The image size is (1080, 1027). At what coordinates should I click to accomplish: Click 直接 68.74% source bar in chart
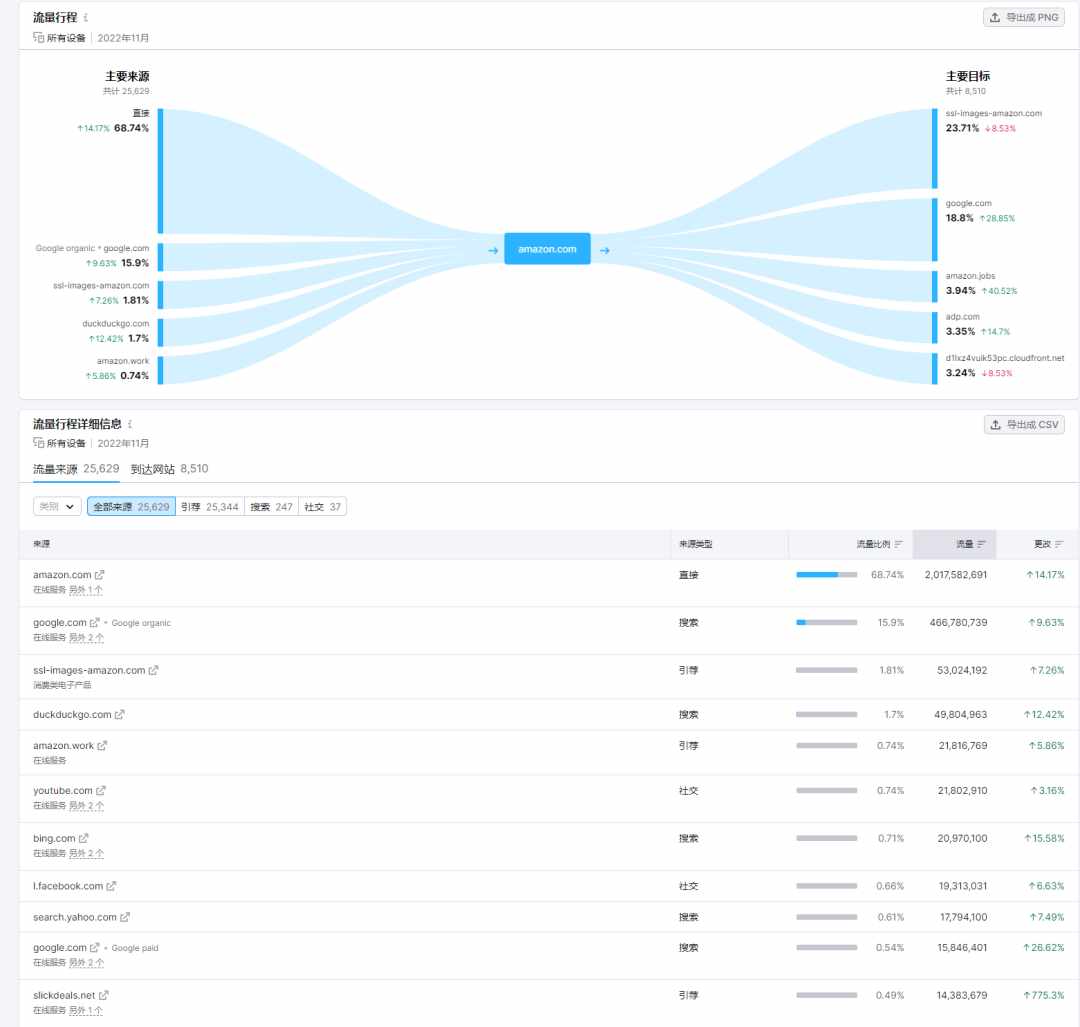(160, 171)
